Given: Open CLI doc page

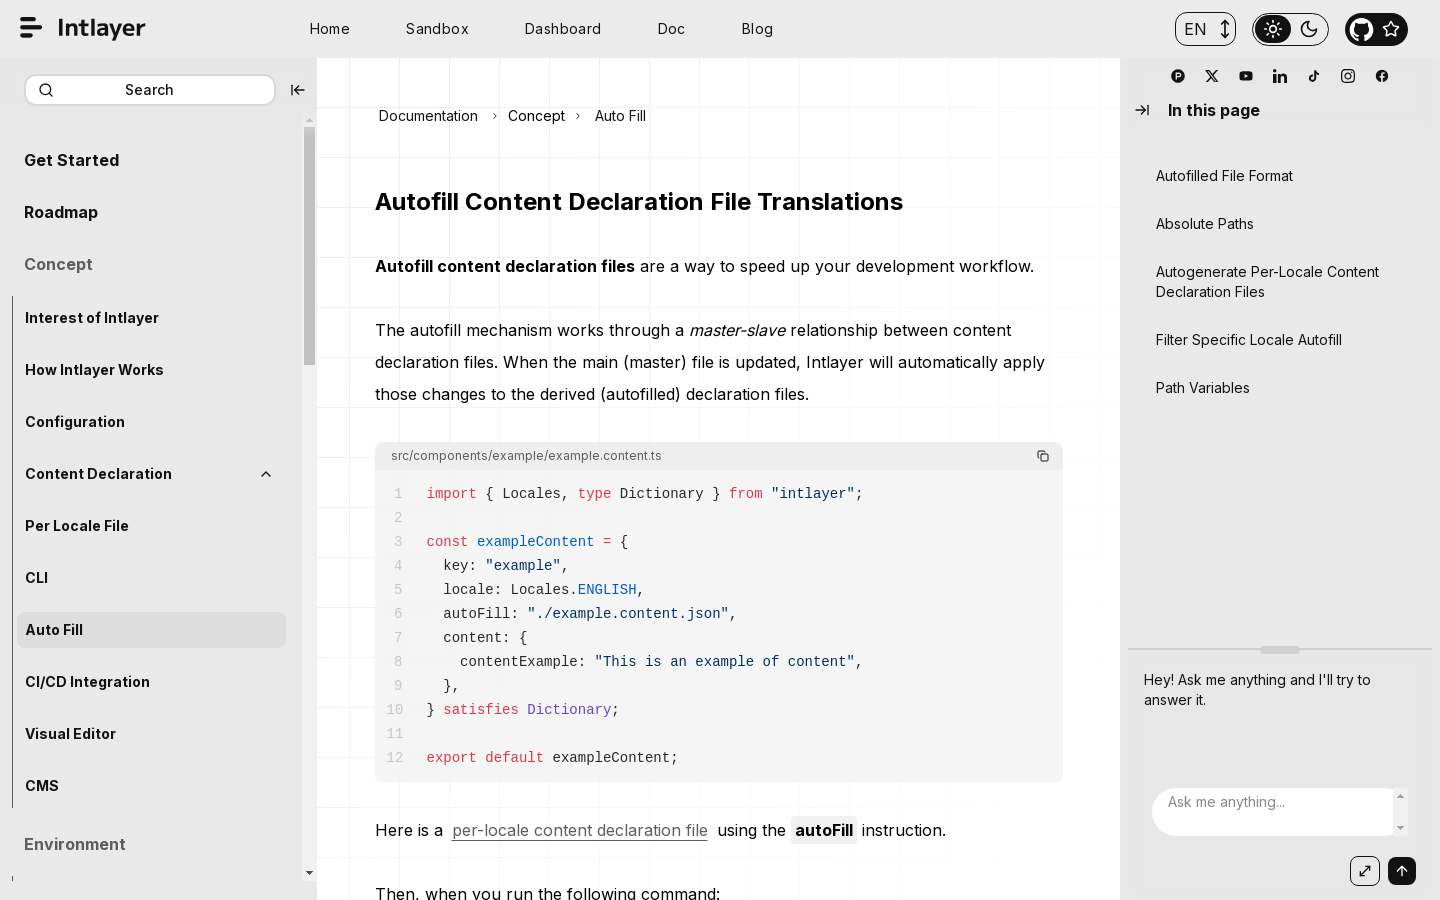Looking at the screenshot, I should [x=37, y=578].
